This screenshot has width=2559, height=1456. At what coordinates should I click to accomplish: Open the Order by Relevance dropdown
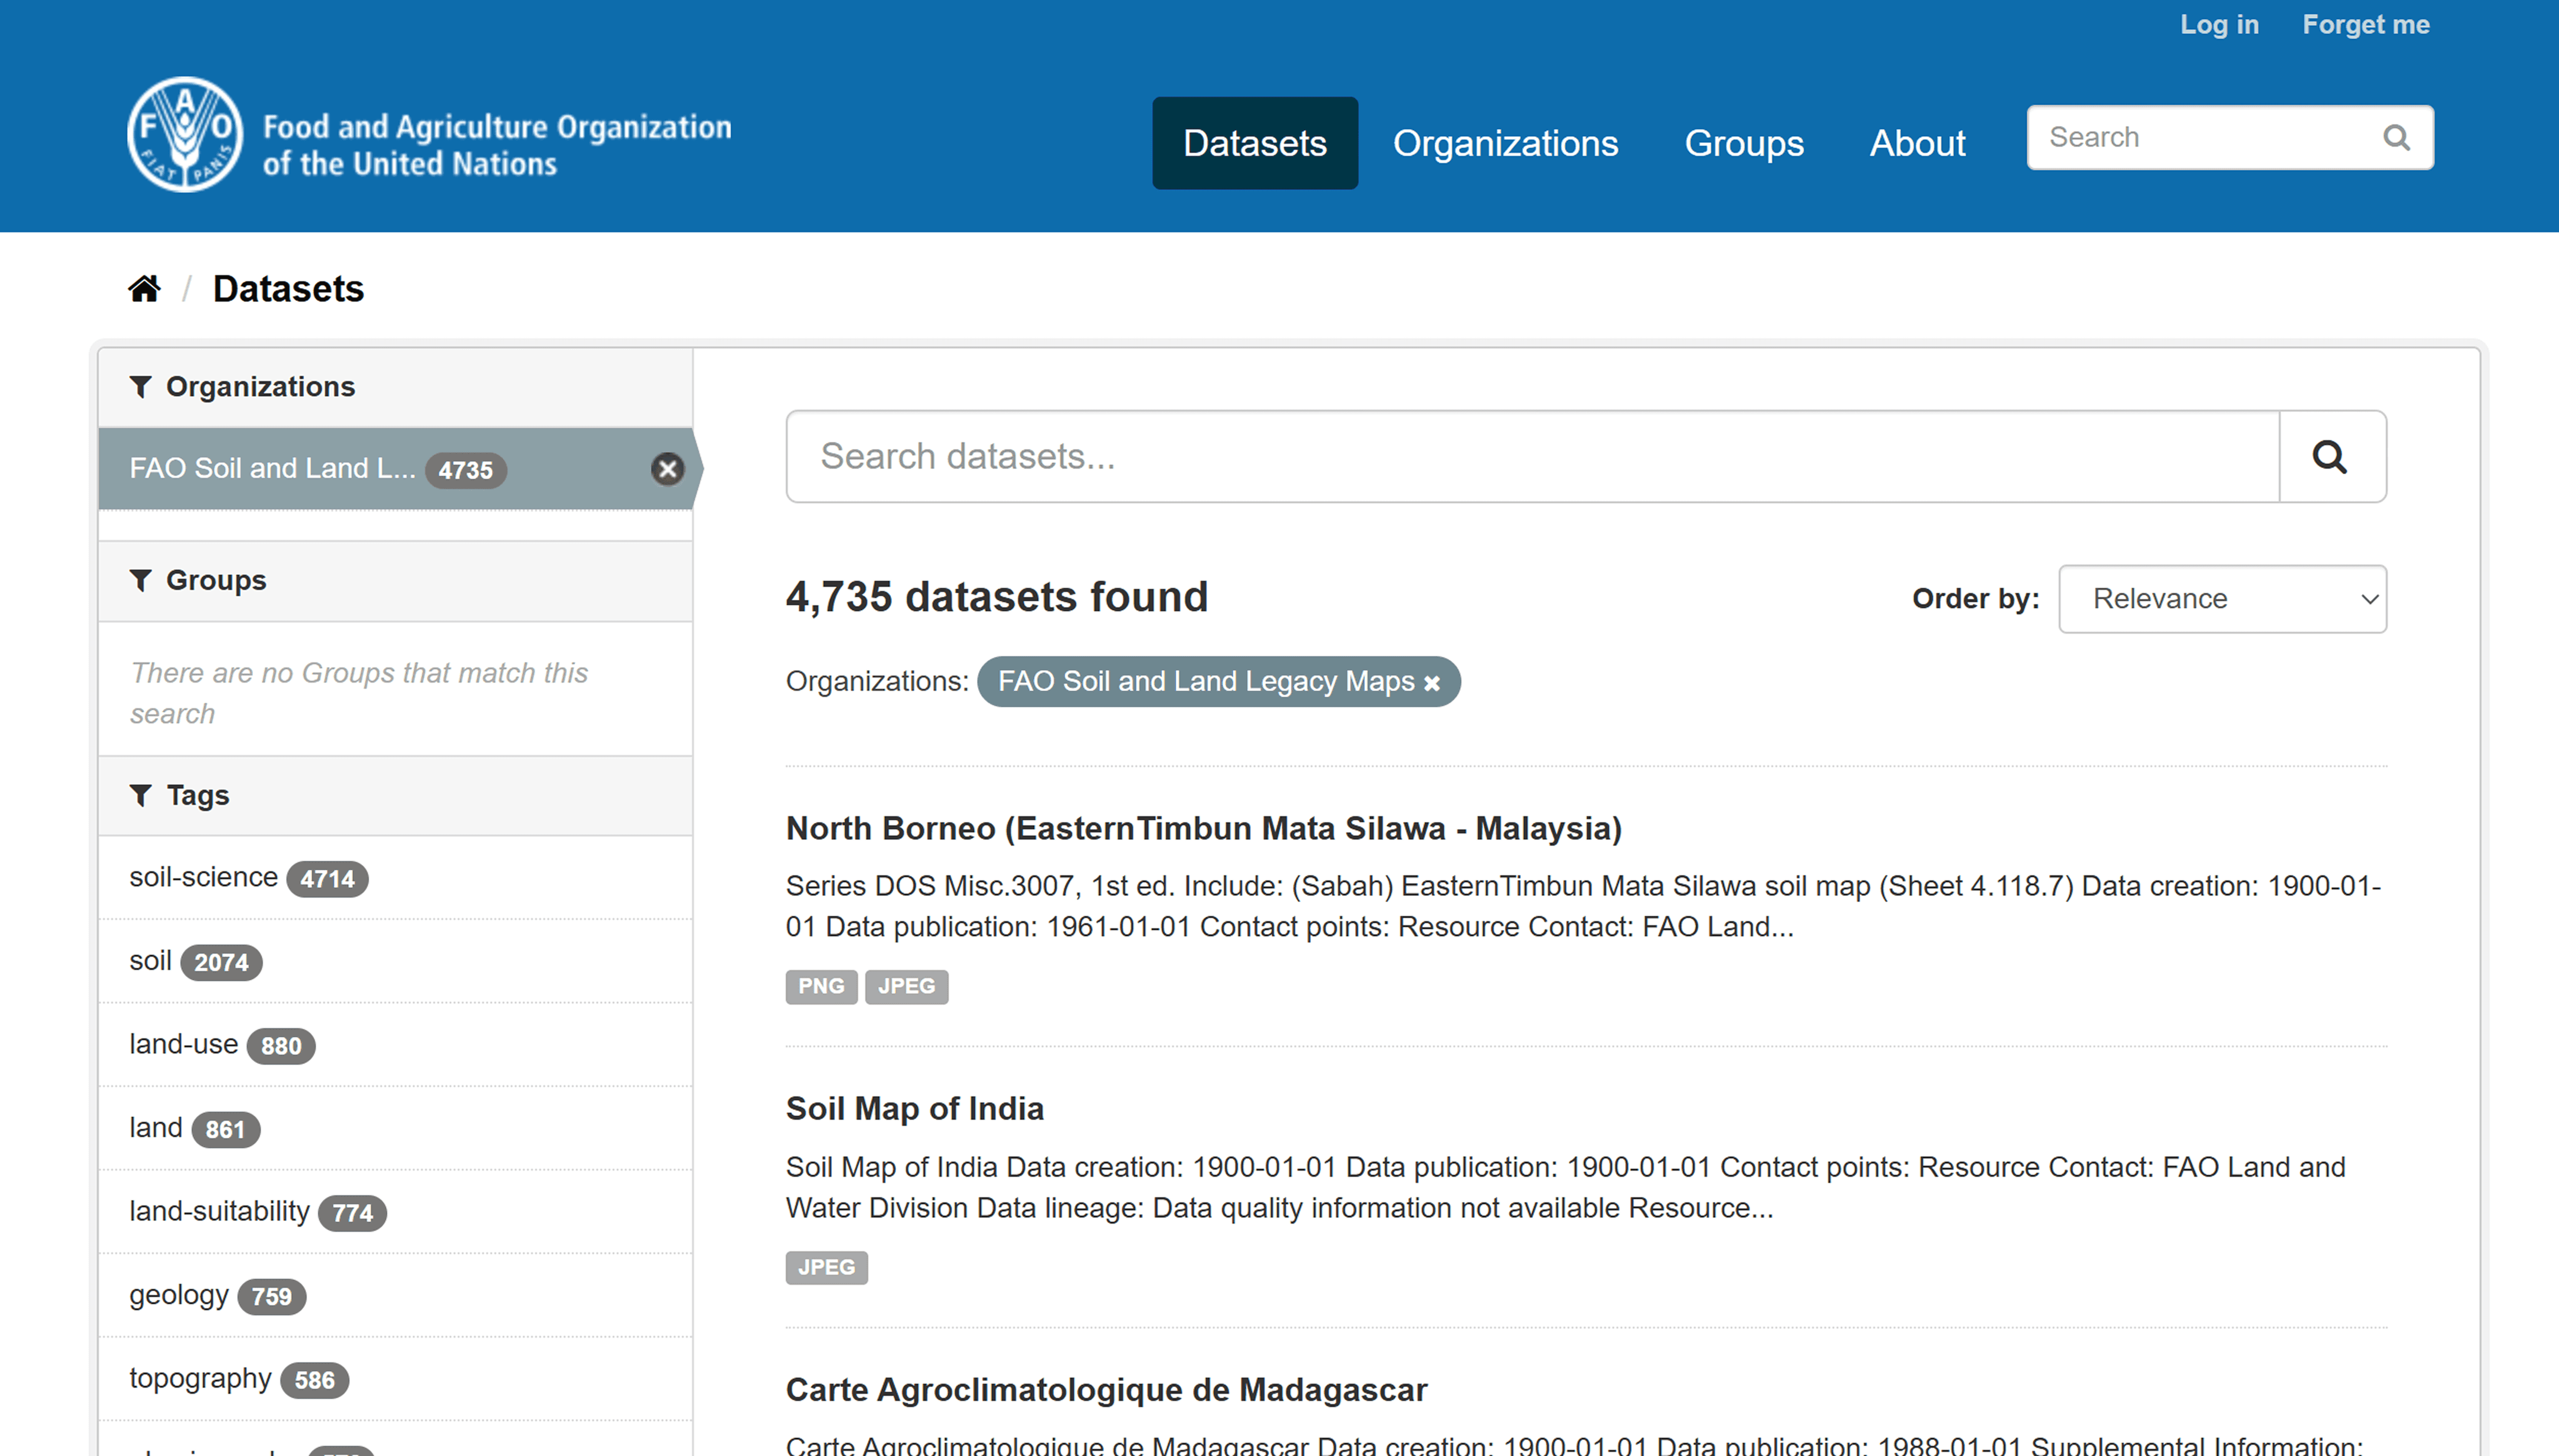click(2221, 599)
